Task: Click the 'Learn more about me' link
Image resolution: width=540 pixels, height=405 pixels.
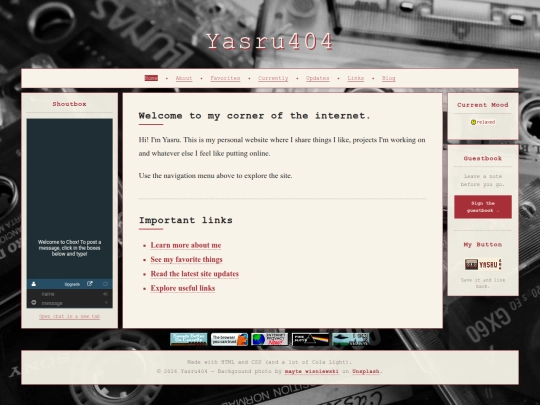Action: point(186,245)
